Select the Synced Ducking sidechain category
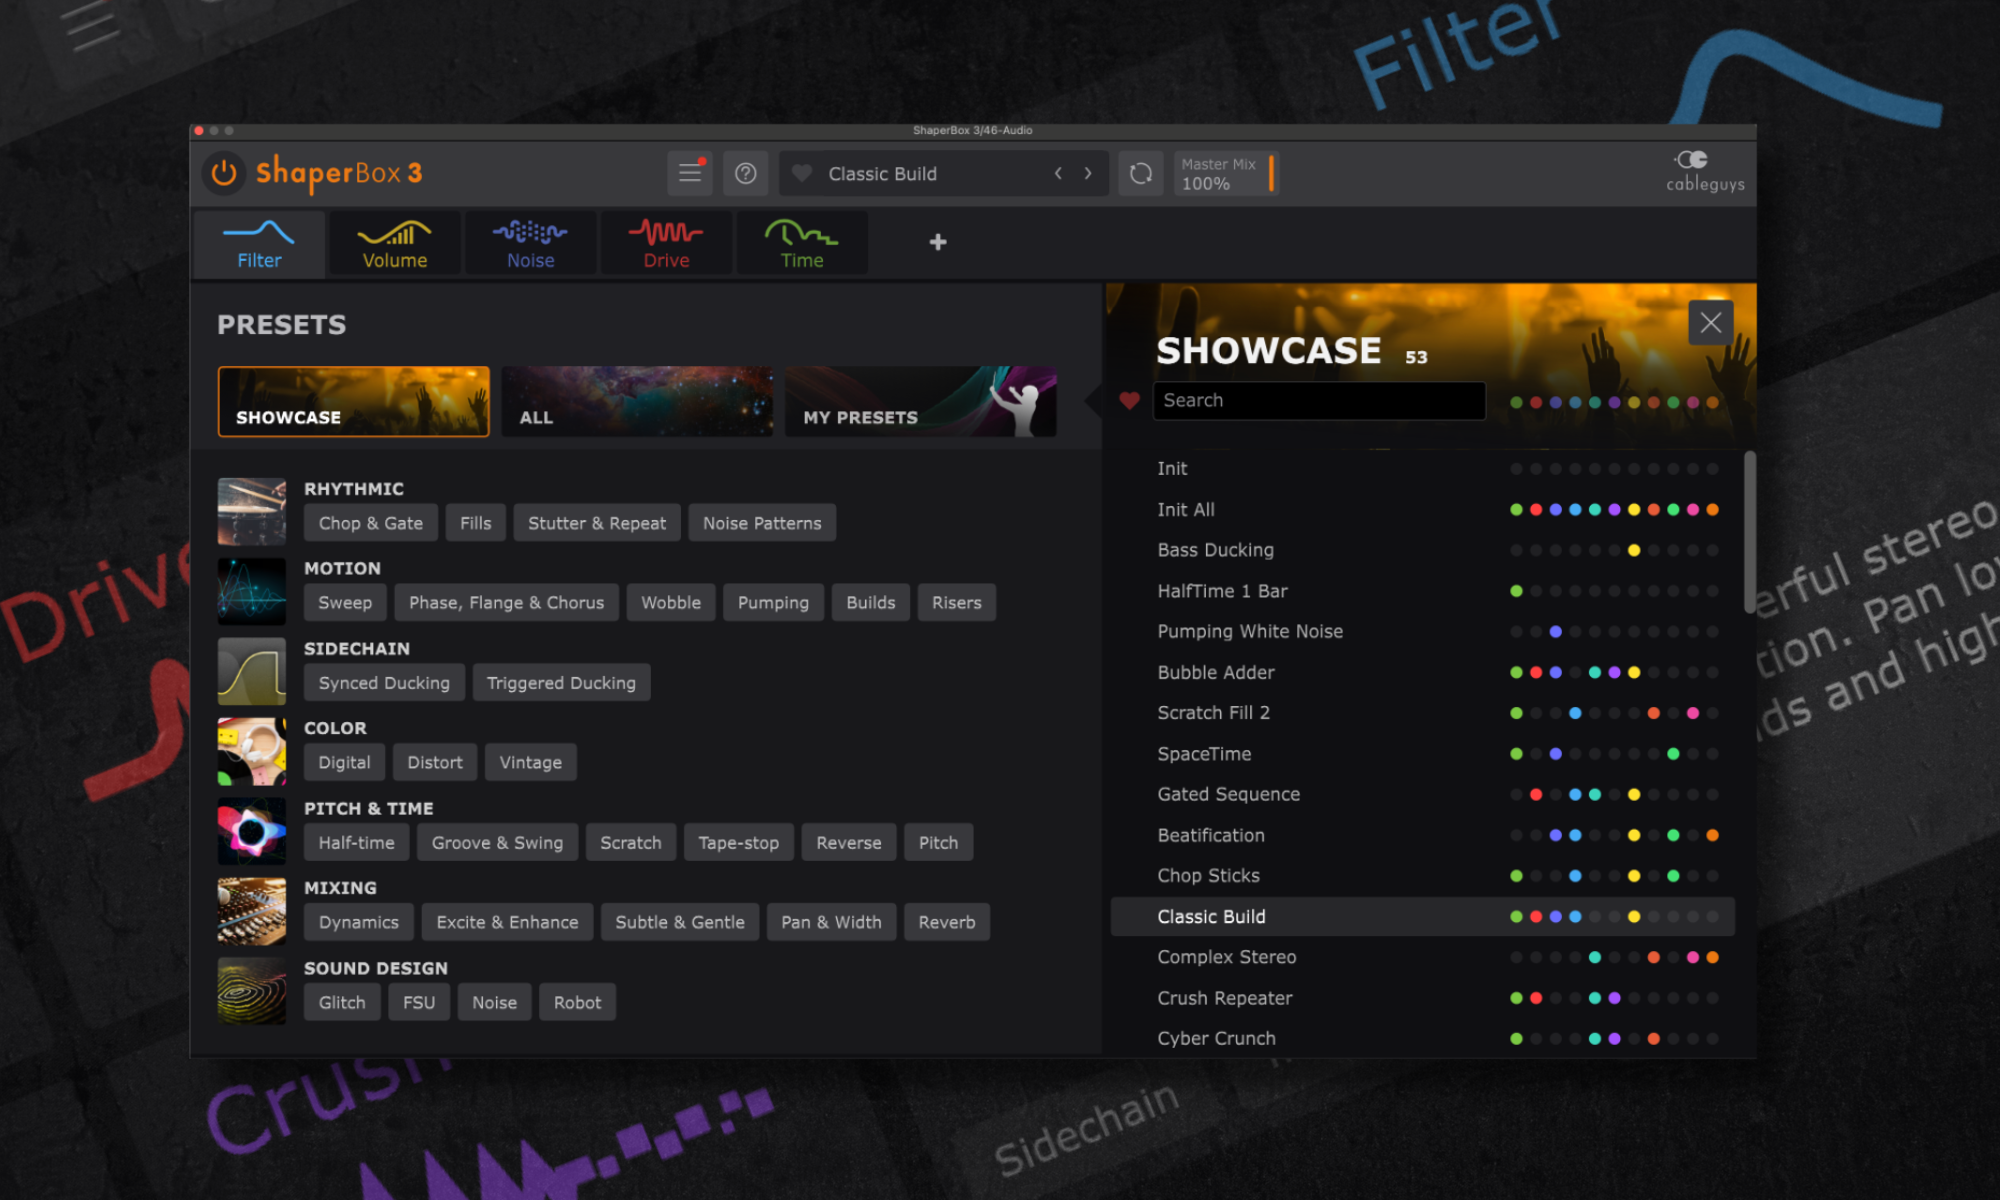2000x1200 pixels. coord(383,682)
